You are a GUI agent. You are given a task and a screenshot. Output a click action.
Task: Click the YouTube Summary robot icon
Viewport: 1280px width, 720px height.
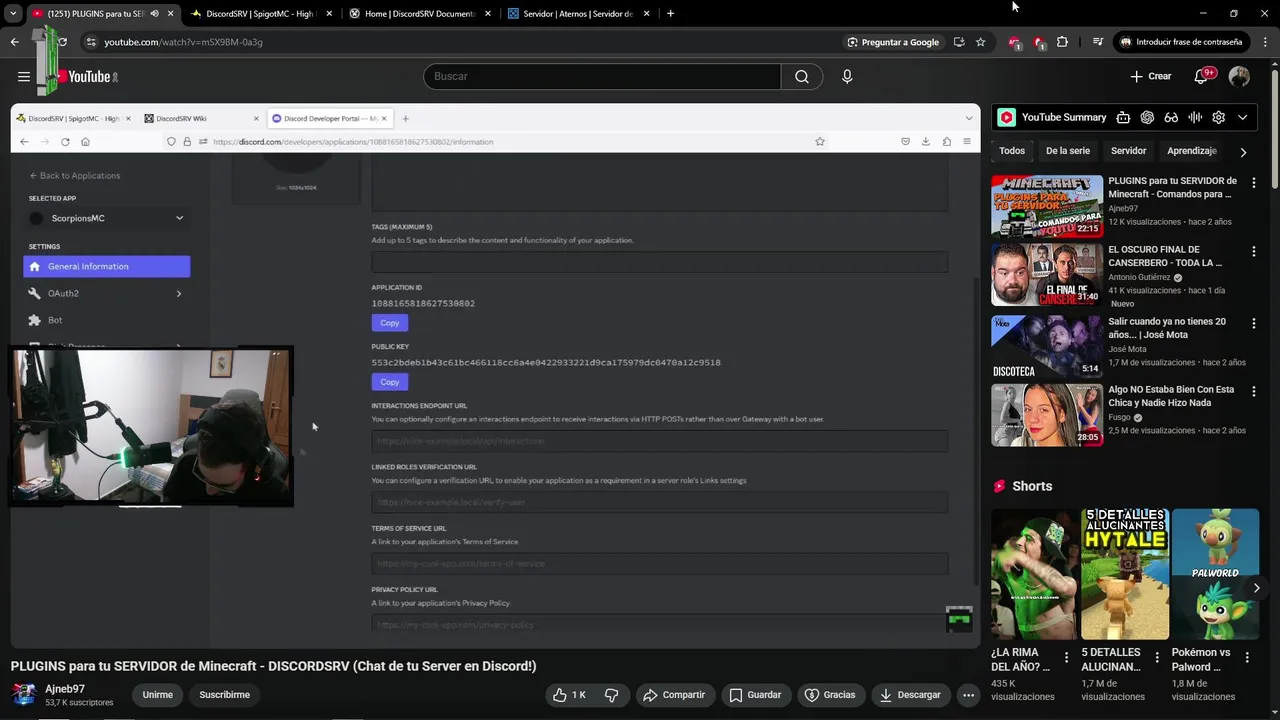point(1123,117)
